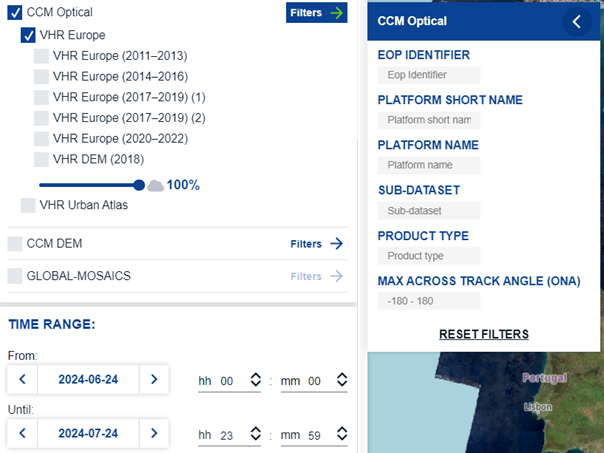Open CCM DEM filters arrow
This screenshot has height=453, width=604.
point(337,243)
